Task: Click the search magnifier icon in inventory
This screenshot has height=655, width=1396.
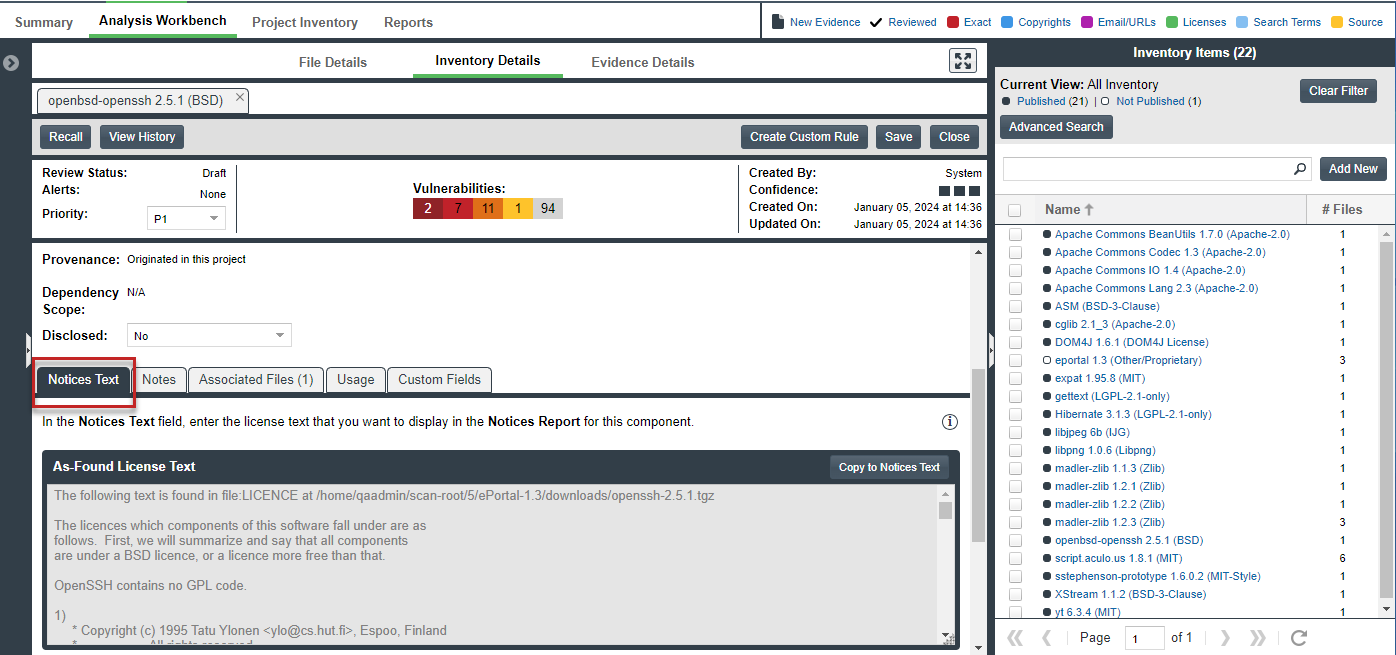Action: point(1300,169)
